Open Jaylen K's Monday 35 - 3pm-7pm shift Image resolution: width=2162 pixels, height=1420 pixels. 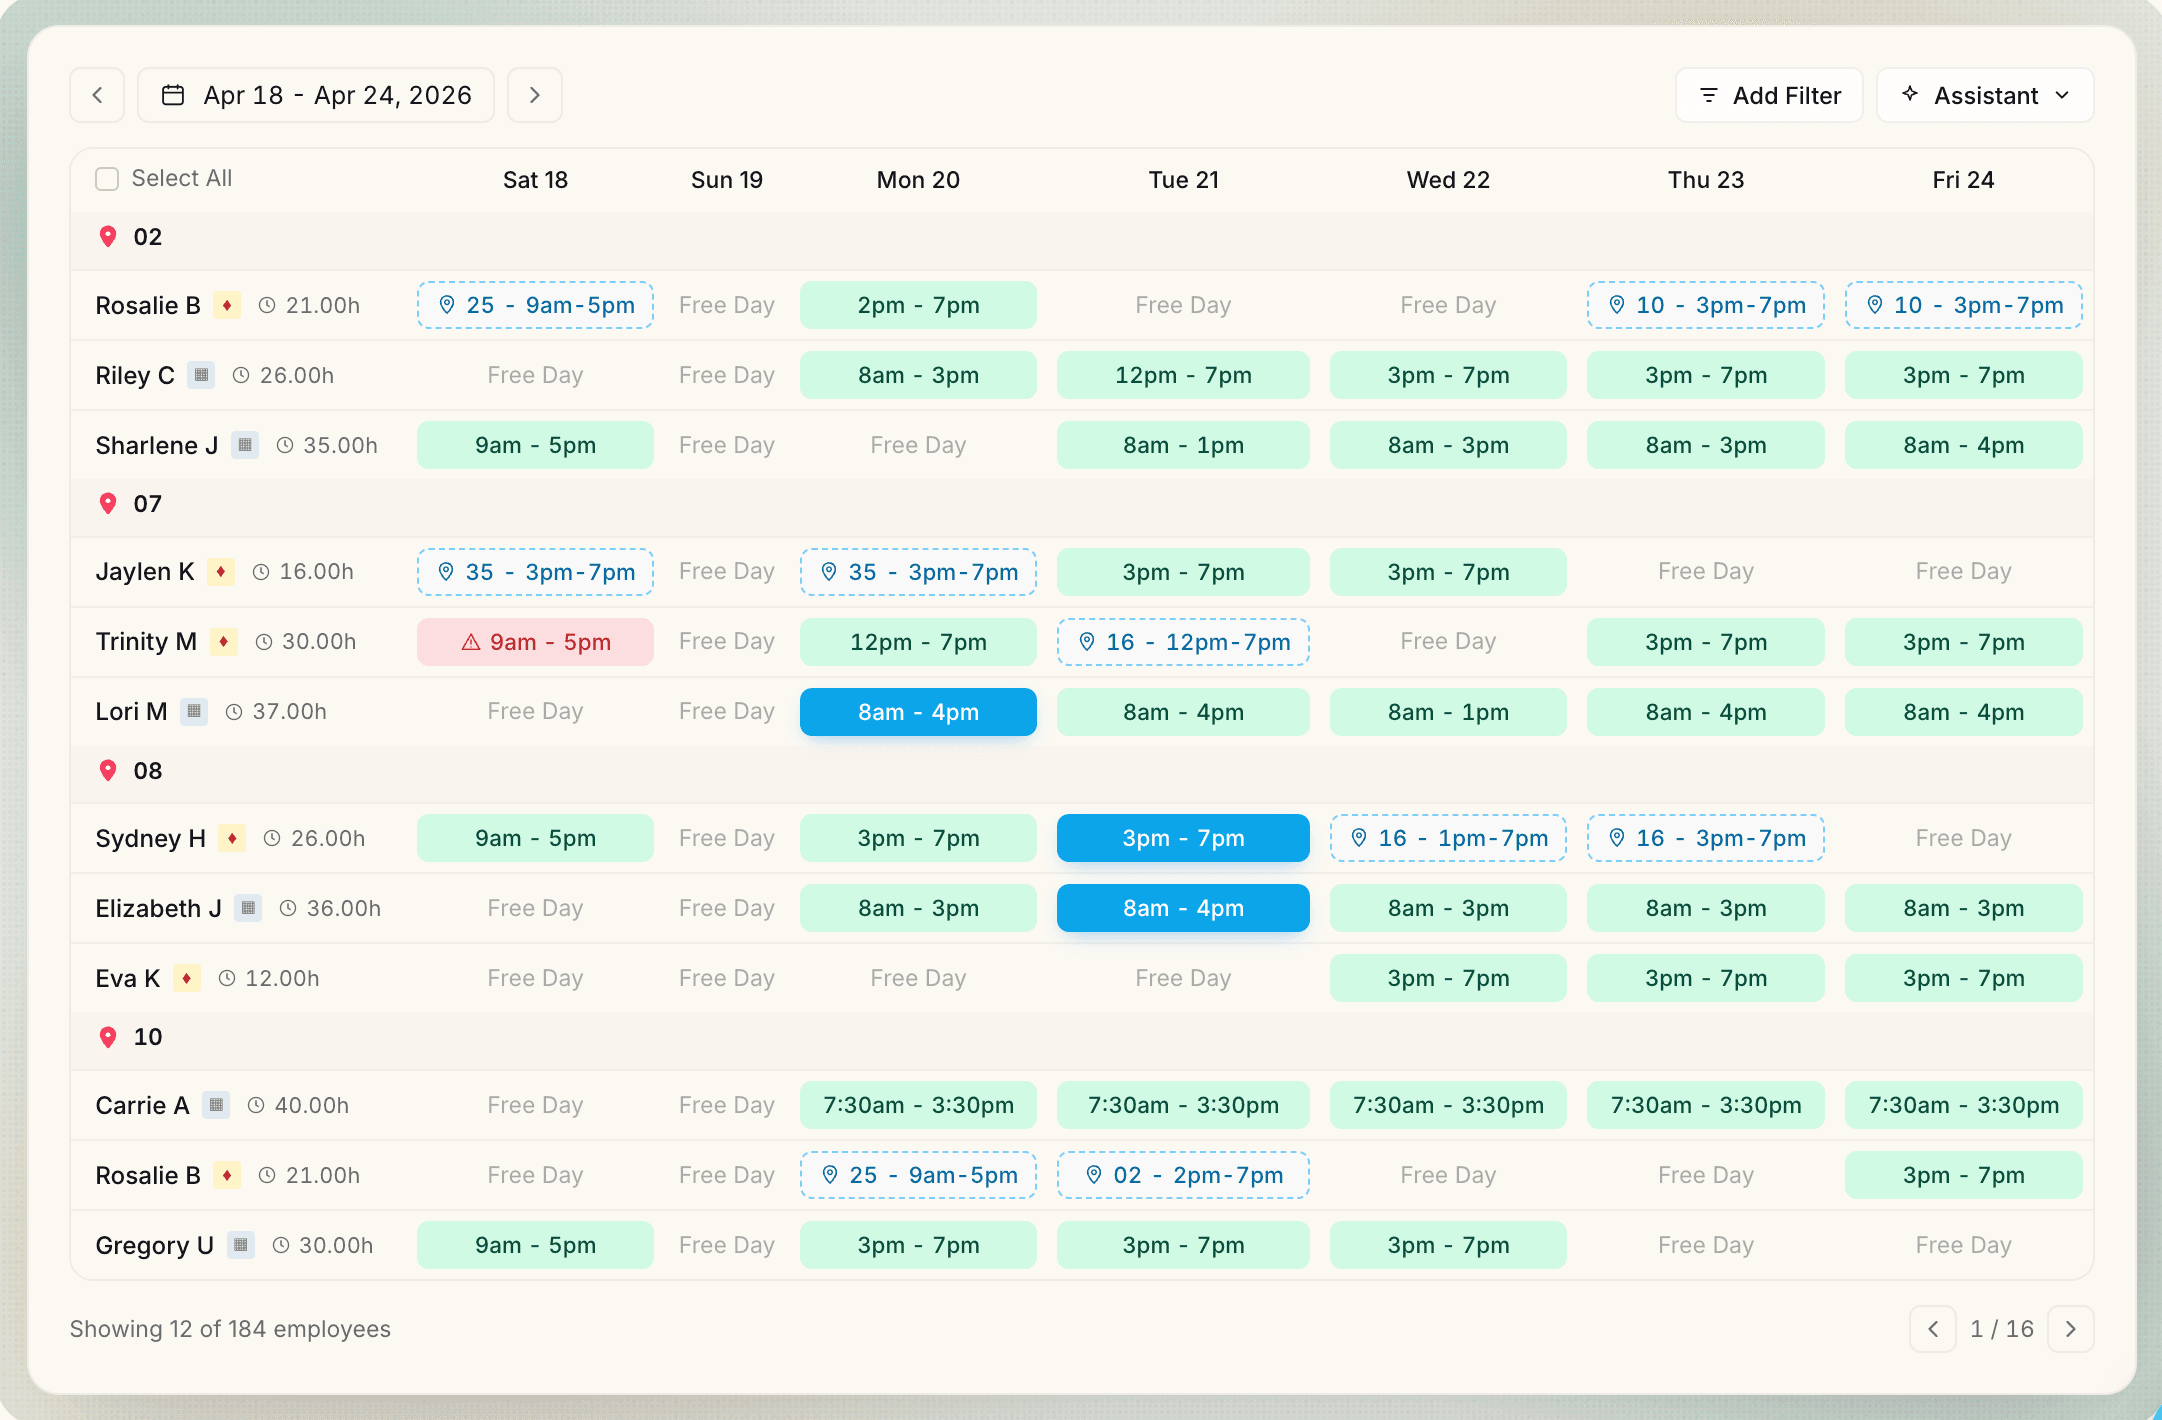point(918,572)
